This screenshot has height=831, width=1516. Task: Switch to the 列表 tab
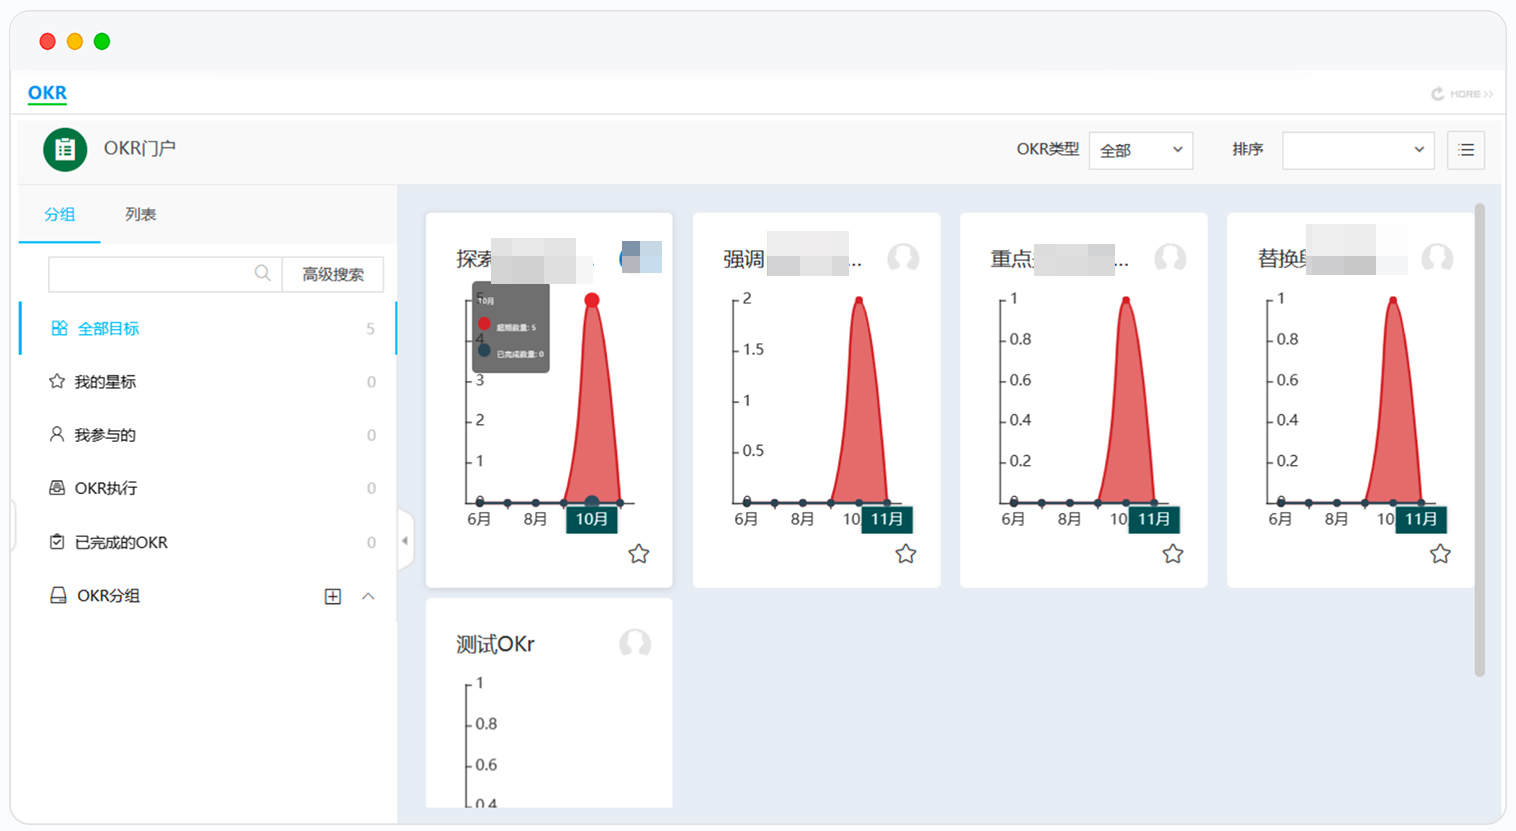pyautogui.click(x=141, y=214)
